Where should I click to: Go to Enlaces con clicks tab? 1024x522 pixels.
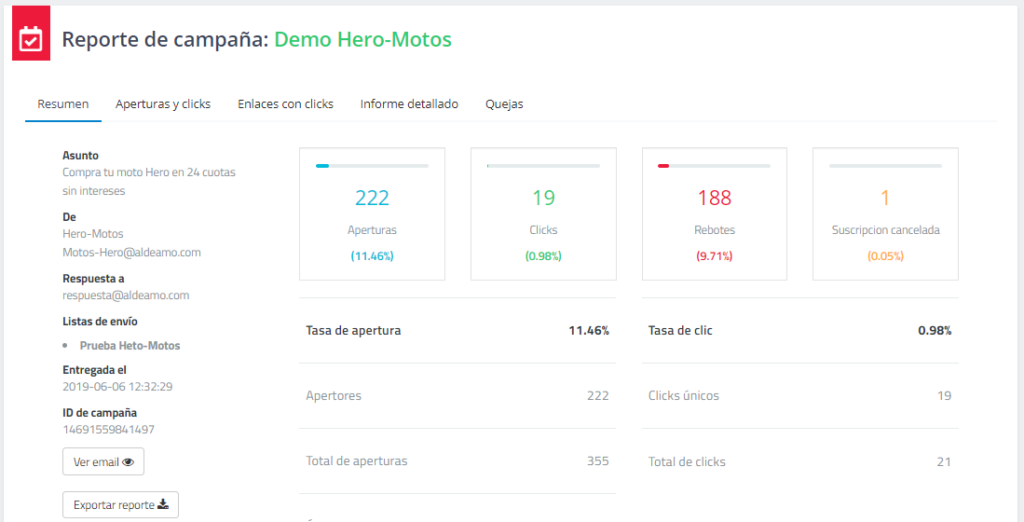tap(285, 104)
